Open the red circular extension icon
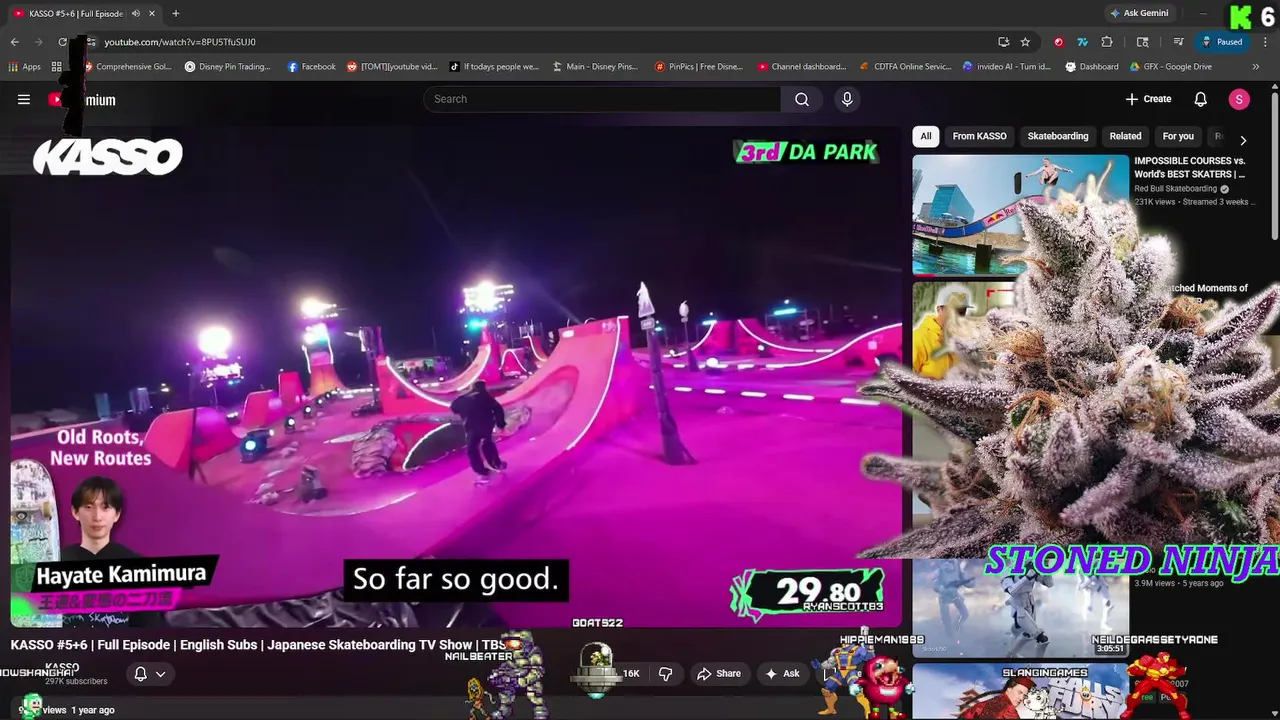 click(1058, 42)
